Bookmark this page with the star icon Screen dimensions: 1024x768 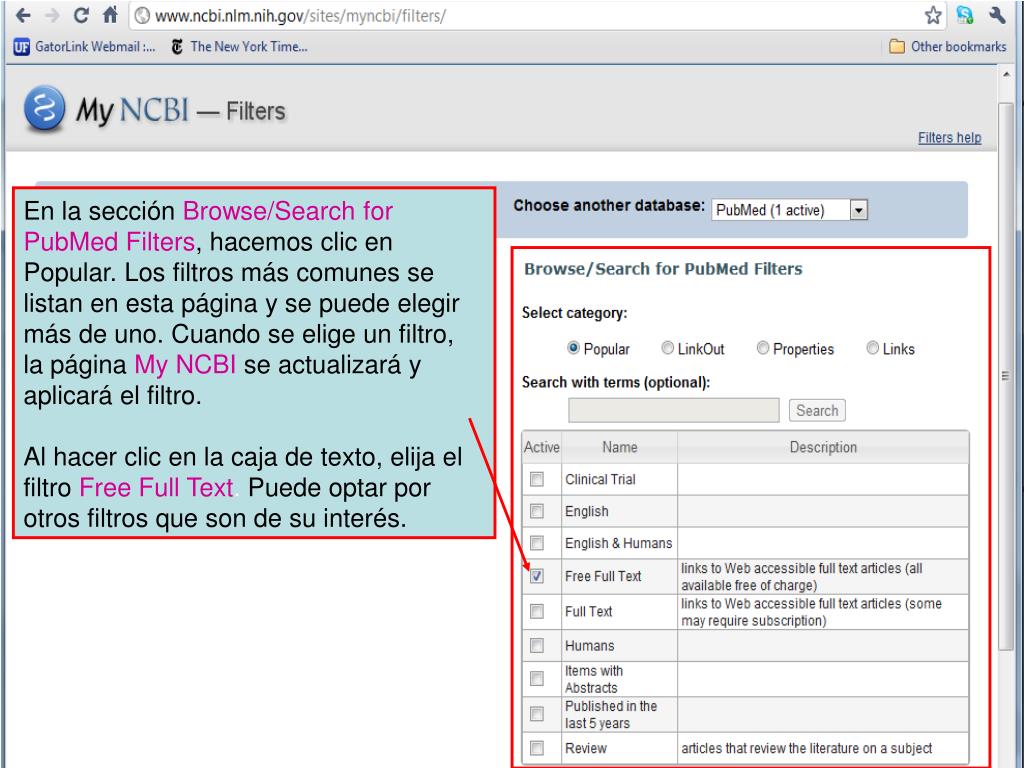coord(933,15)
